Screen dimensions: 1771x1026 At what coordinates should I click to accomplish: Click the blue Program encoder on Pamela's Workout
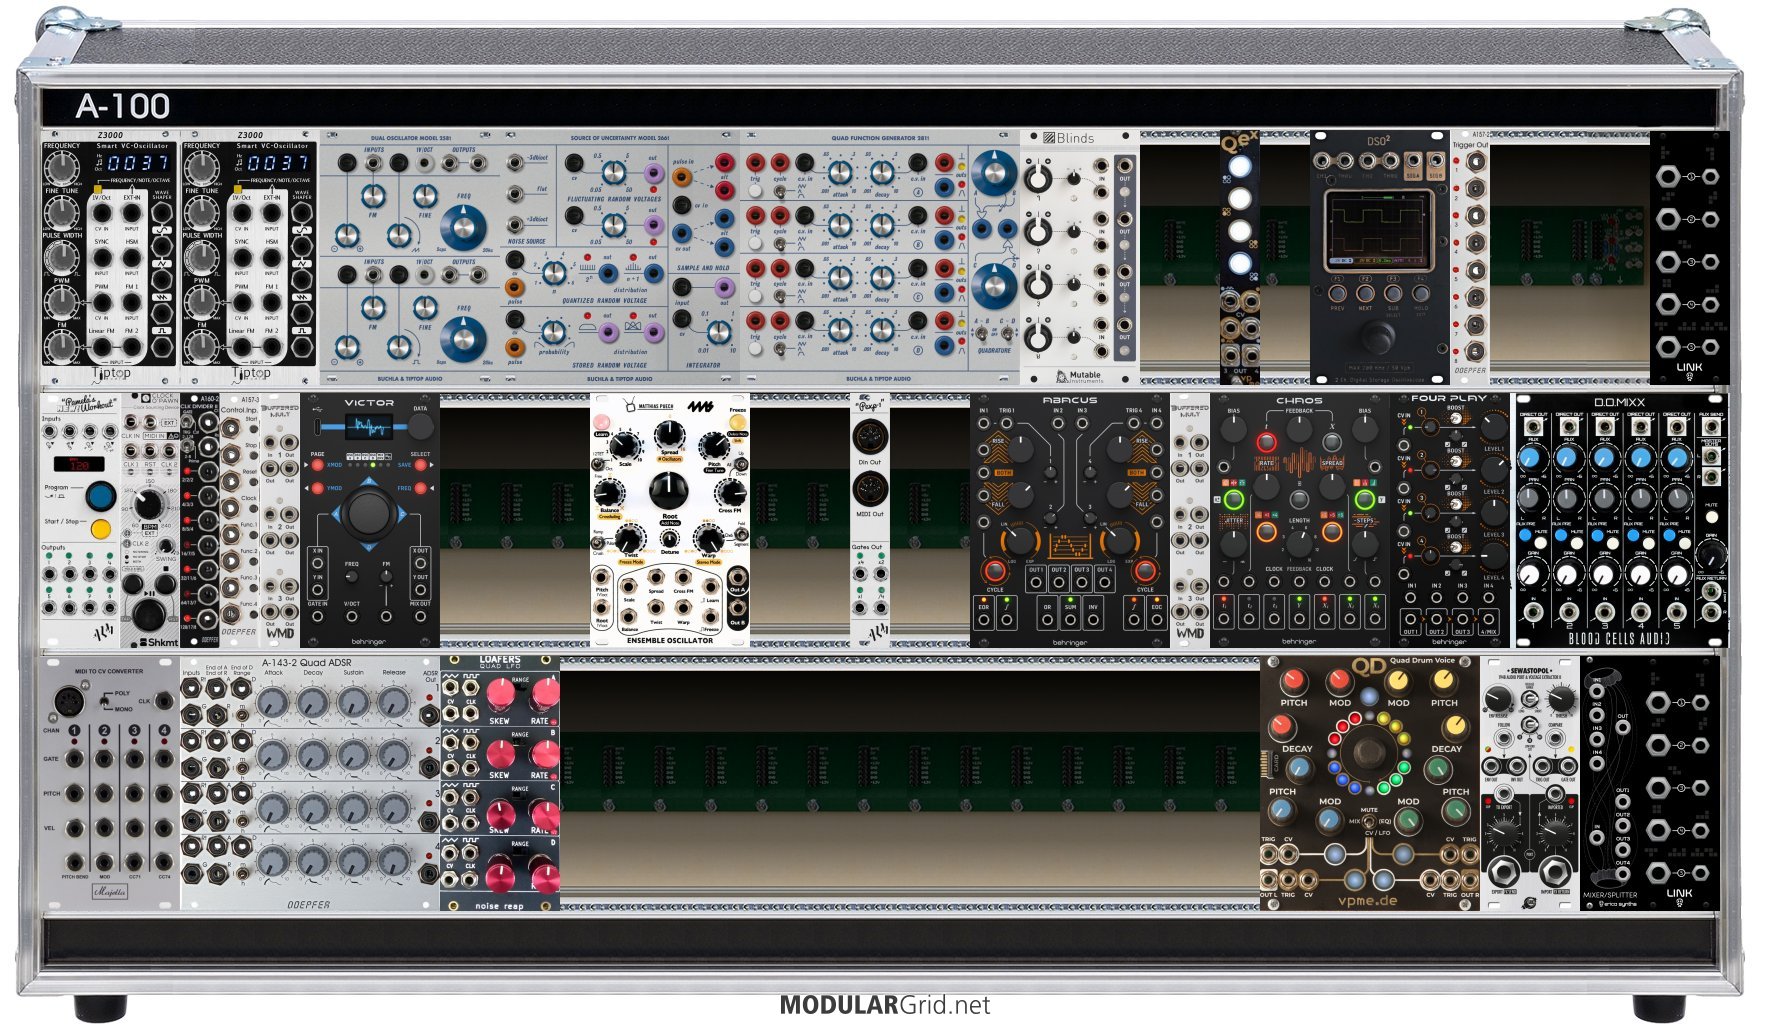tap(100, 495)
